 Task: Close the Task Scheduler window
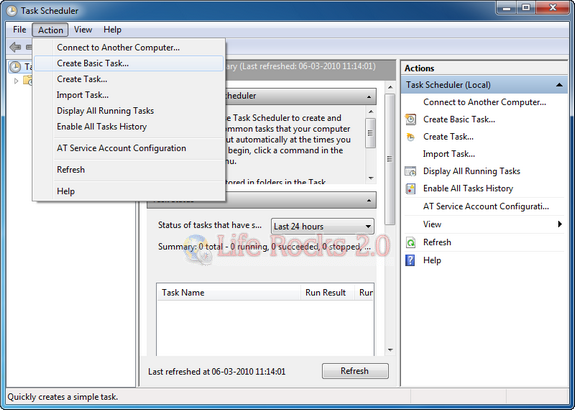click(x=552, y=8)
